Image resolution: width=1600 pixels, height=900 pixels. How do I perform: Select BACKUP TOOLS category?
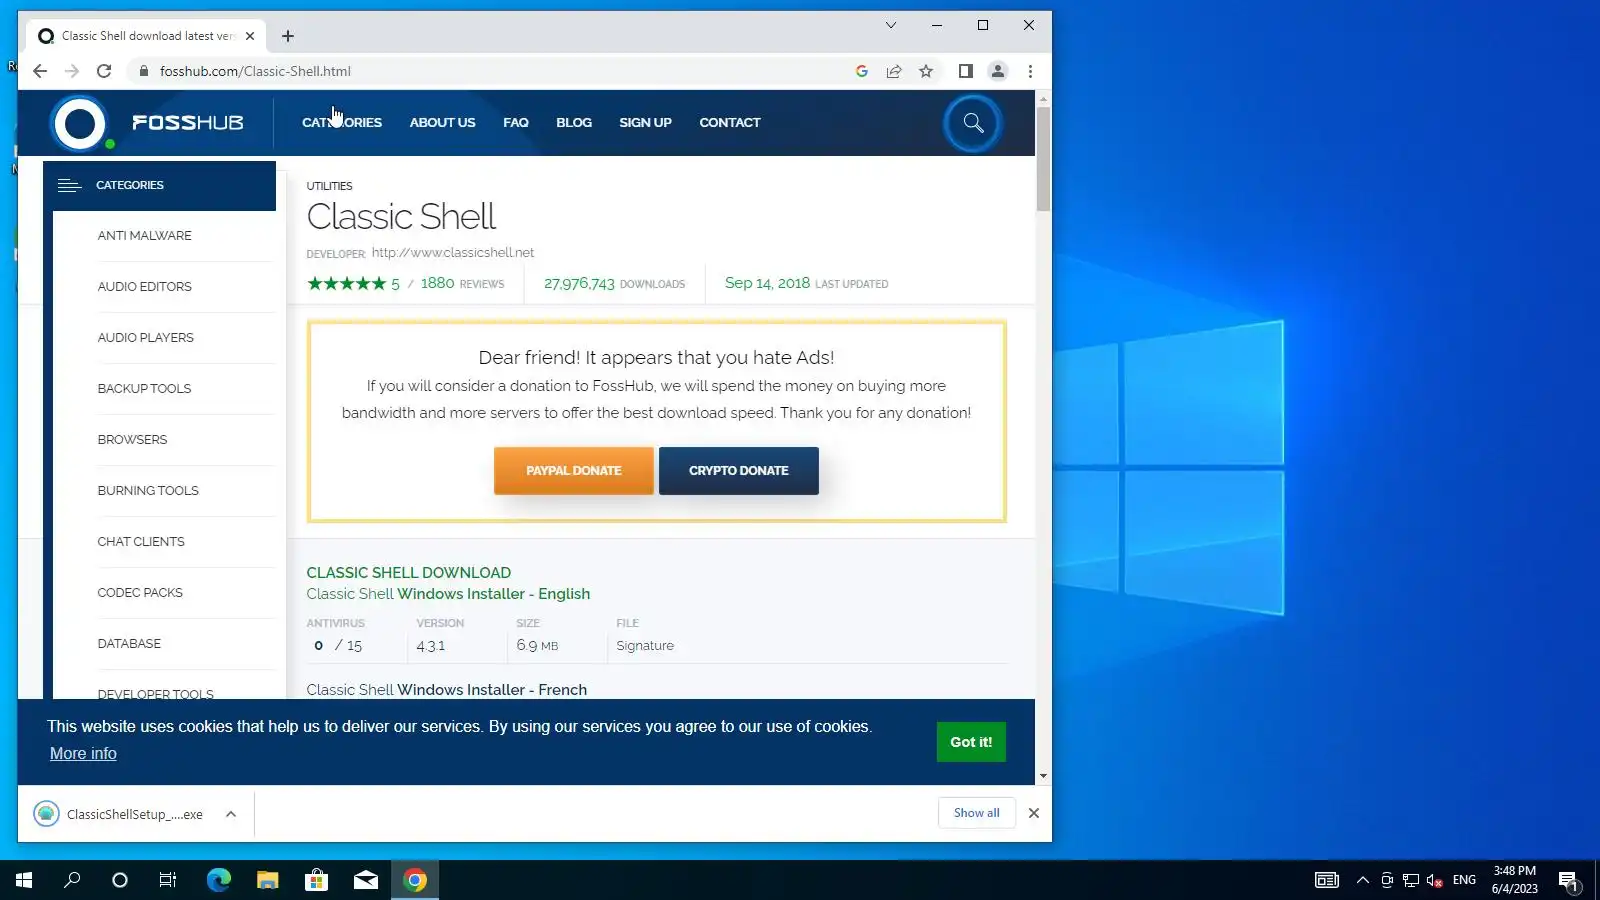click(x=144, y=389)
